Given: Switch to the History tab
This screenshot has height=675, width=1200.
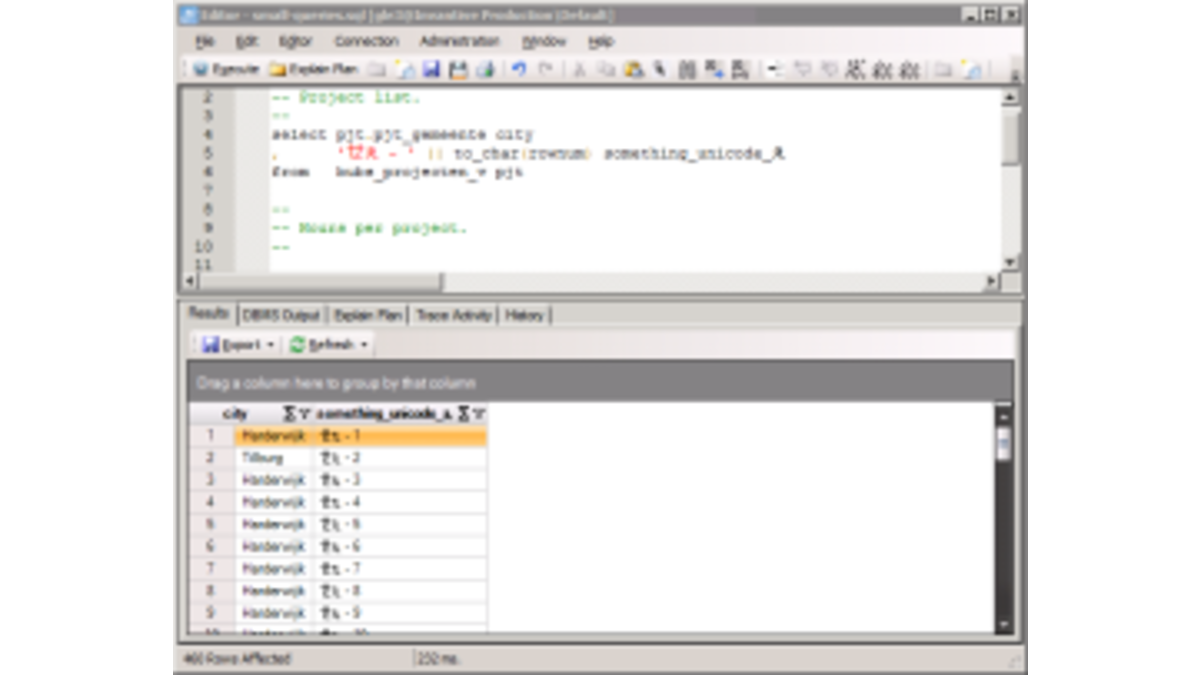Looking at the screenshot, I should (x=526, y=315).
